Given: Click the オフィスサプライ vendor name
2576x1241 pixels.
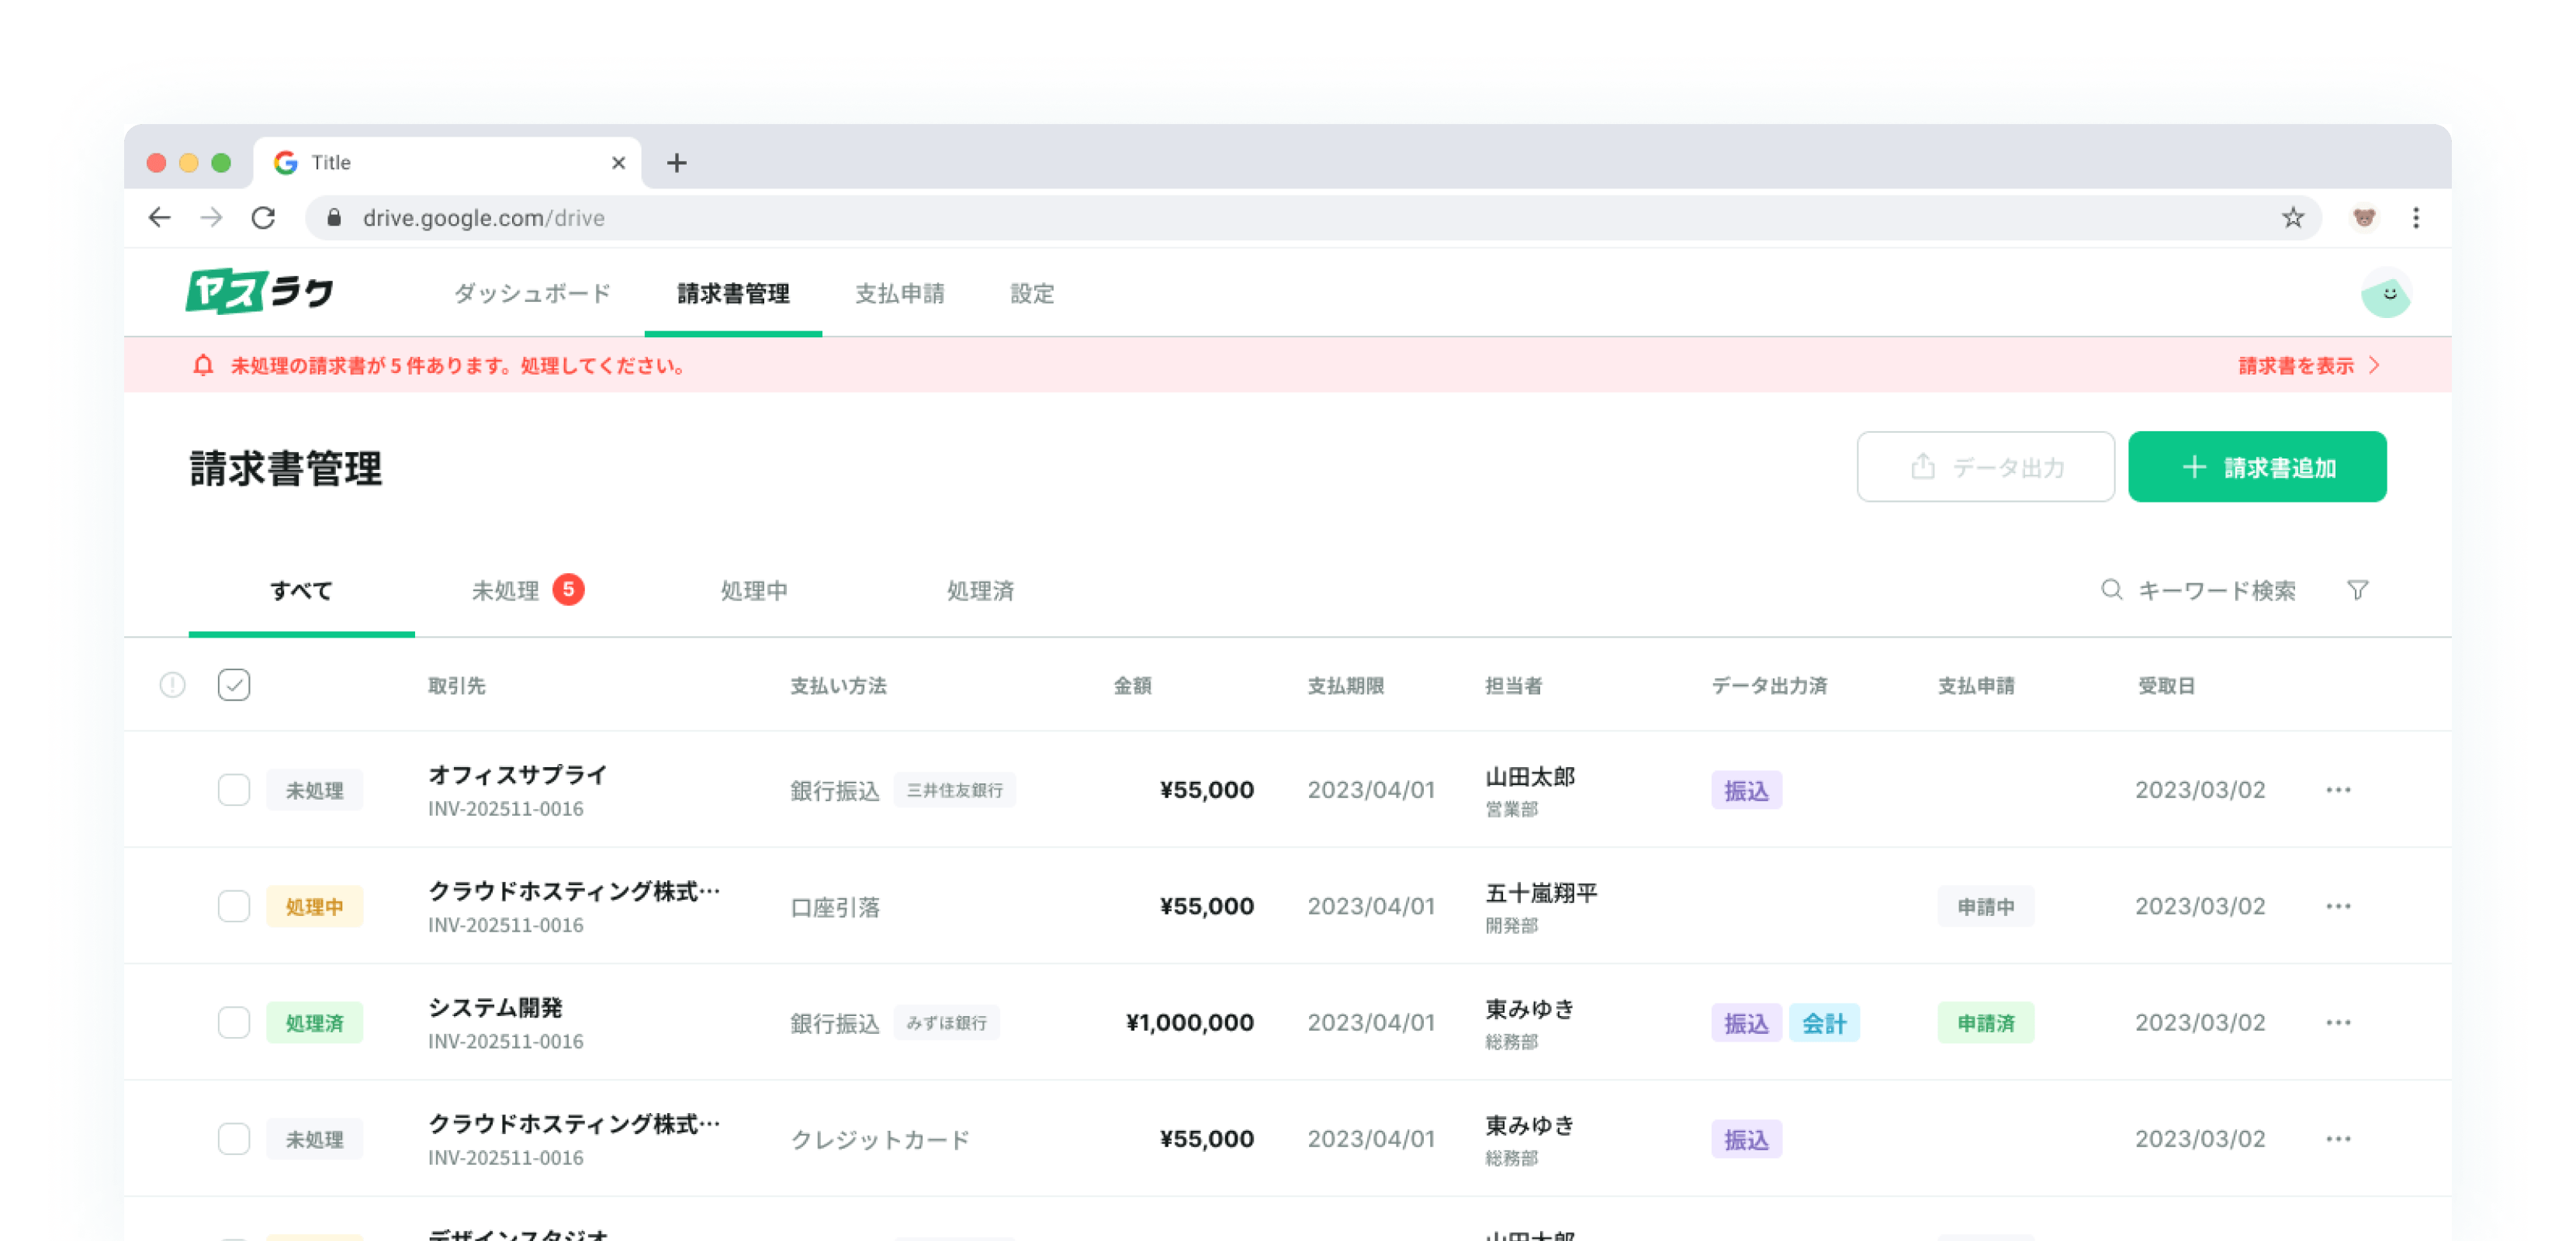Looking at the screenshot, I should (517, 775).
